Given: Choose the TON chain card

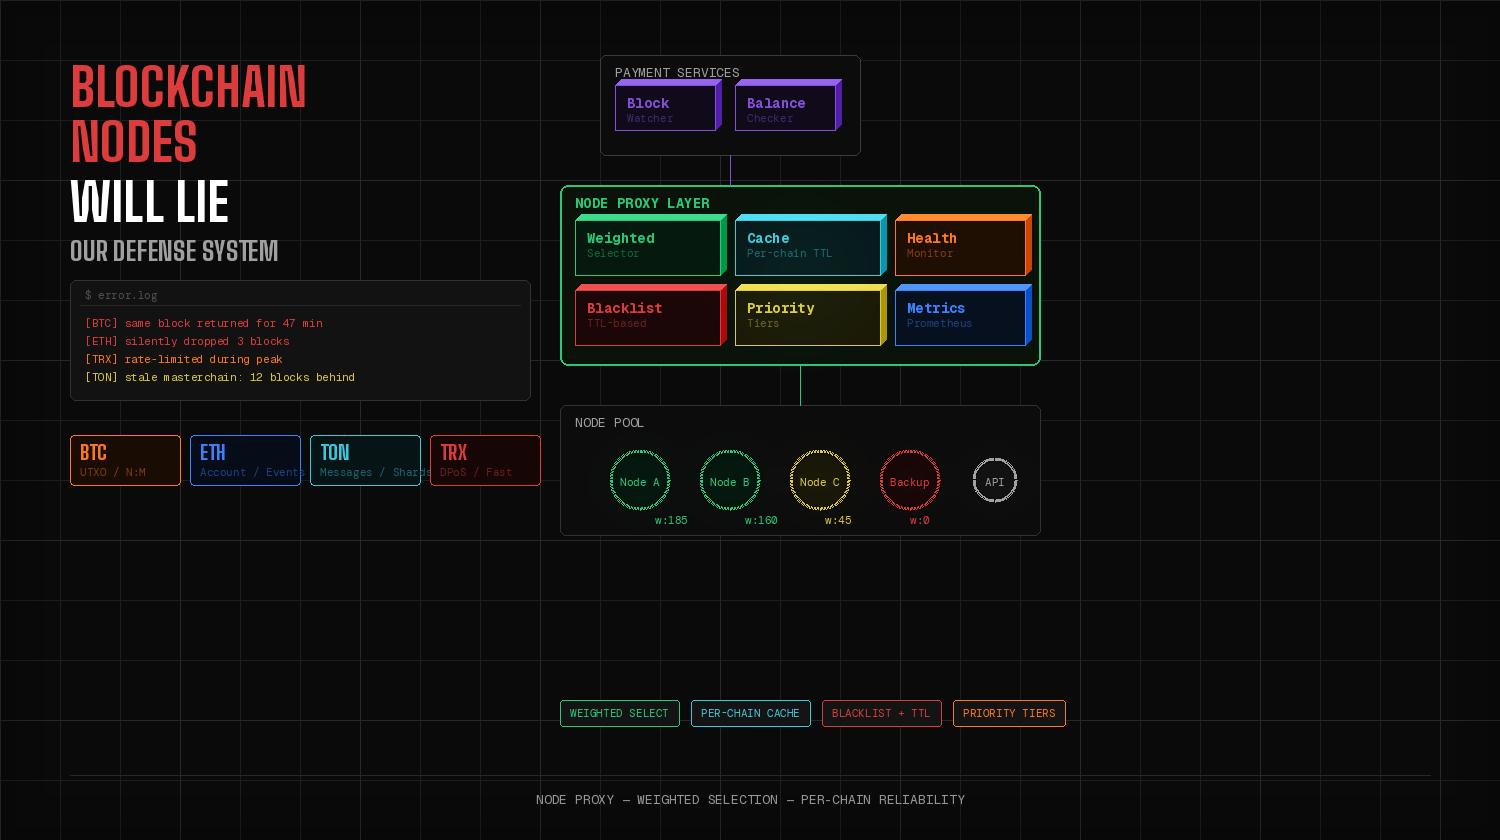Looking at the screenshot, I should pyautogui.click(x=365, y=460).
